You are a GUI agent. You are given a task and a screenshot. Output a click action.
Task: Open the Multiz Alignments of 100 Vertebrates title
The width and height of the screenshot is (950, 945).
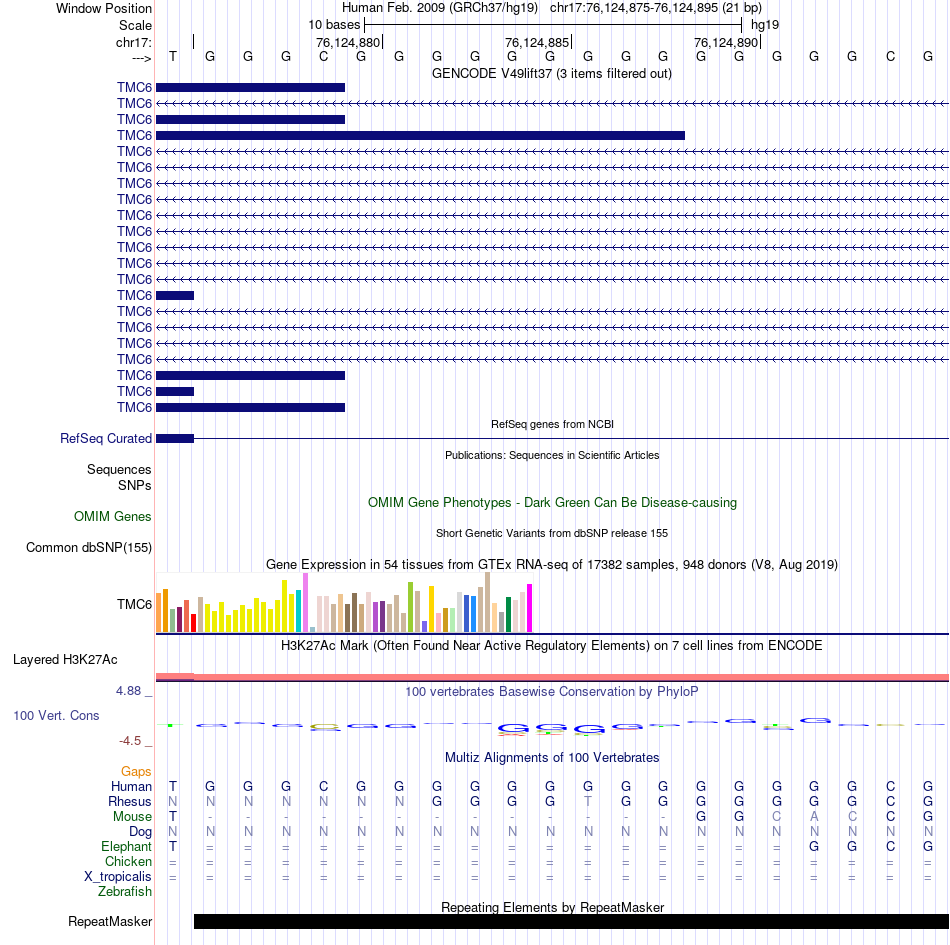(x=552, y=758)
